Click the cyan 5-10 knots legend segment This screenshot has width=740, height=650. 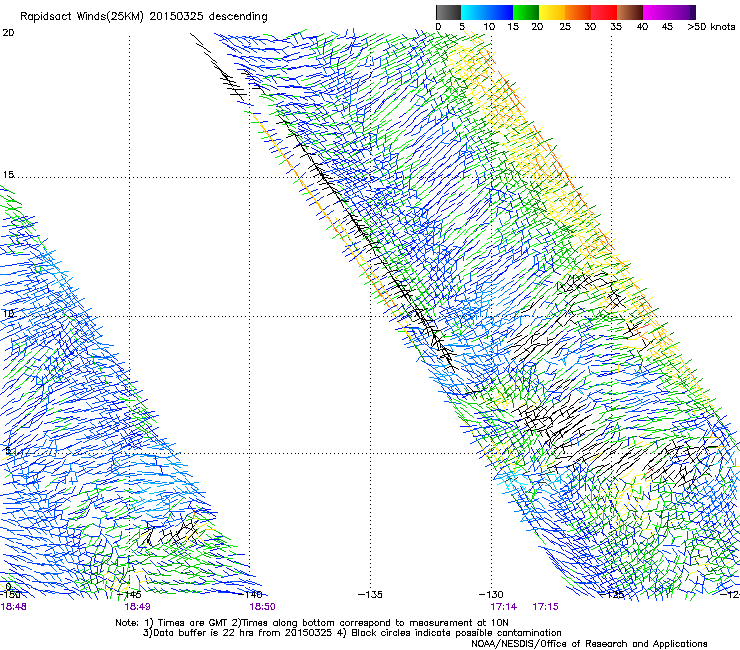coord(474,12)
